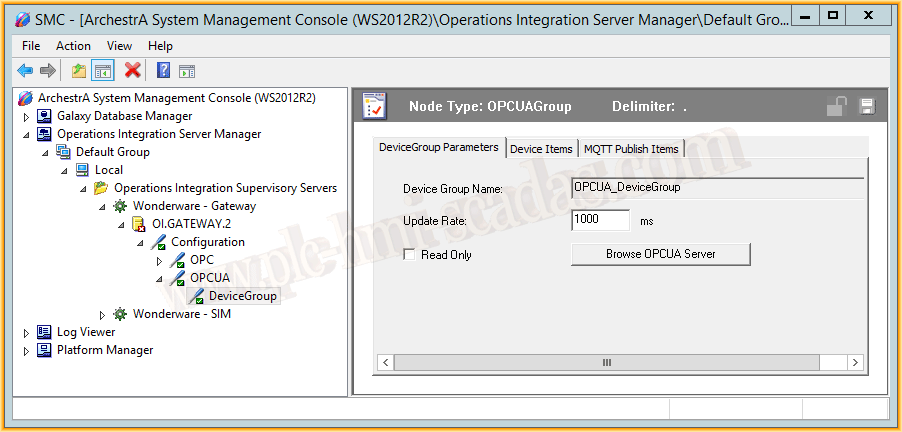The width and height of the screenshot is (902, 432).
Task: Collapse the OPCUA tree node
Action: [x=159, y=278]
